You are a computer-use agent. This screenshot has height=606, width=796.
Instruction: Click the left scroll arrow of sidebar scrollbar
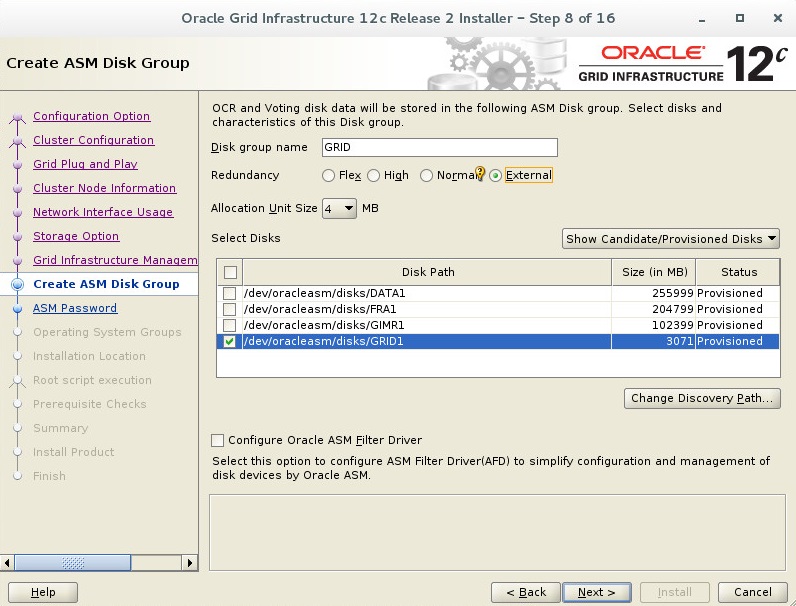[x=7, y=562]
